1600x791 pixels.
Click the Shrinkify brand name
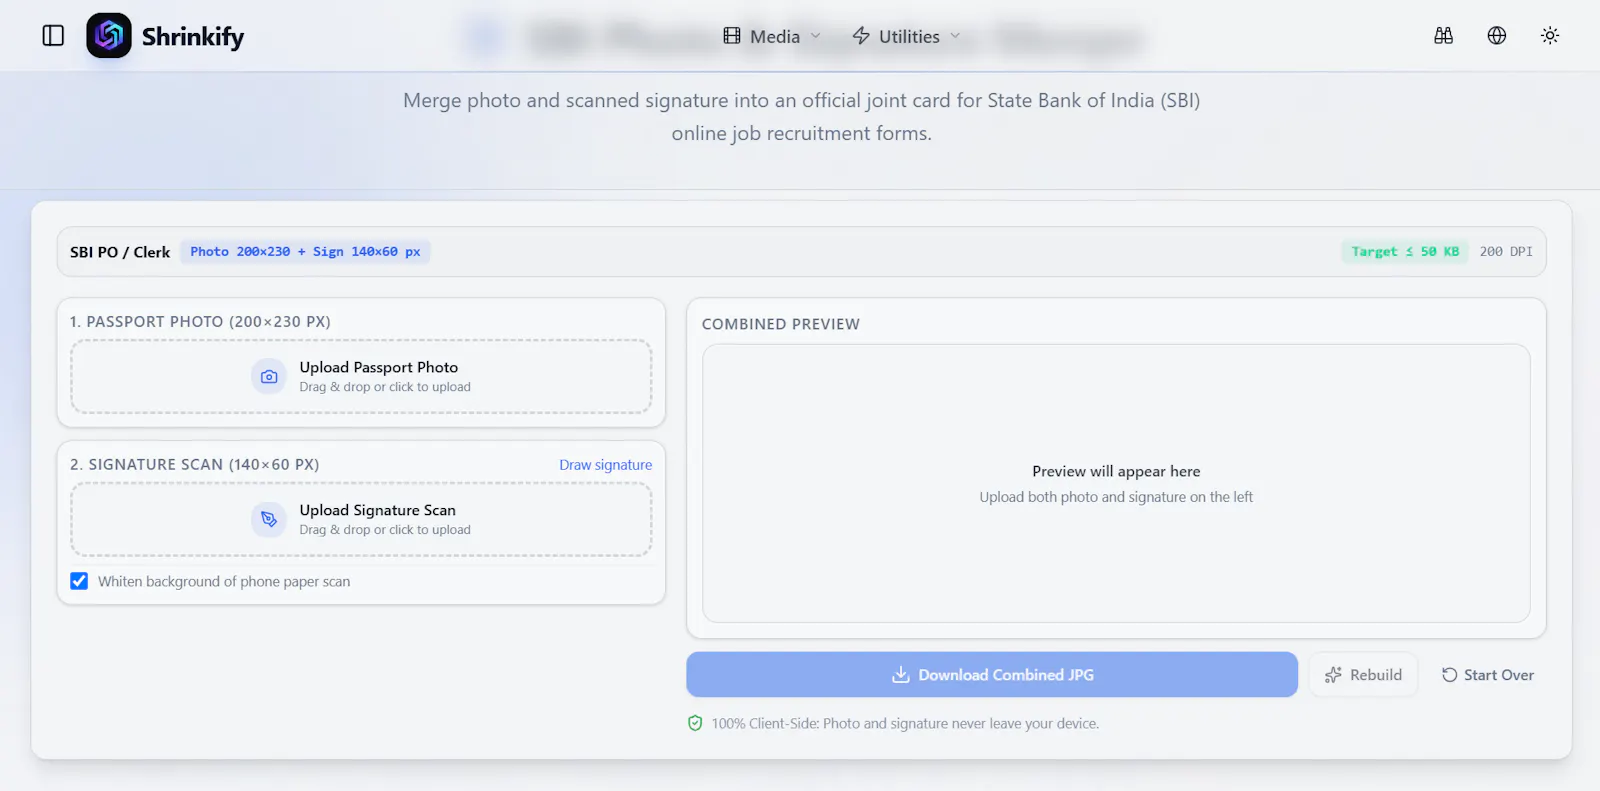click(x=193, y=37)
